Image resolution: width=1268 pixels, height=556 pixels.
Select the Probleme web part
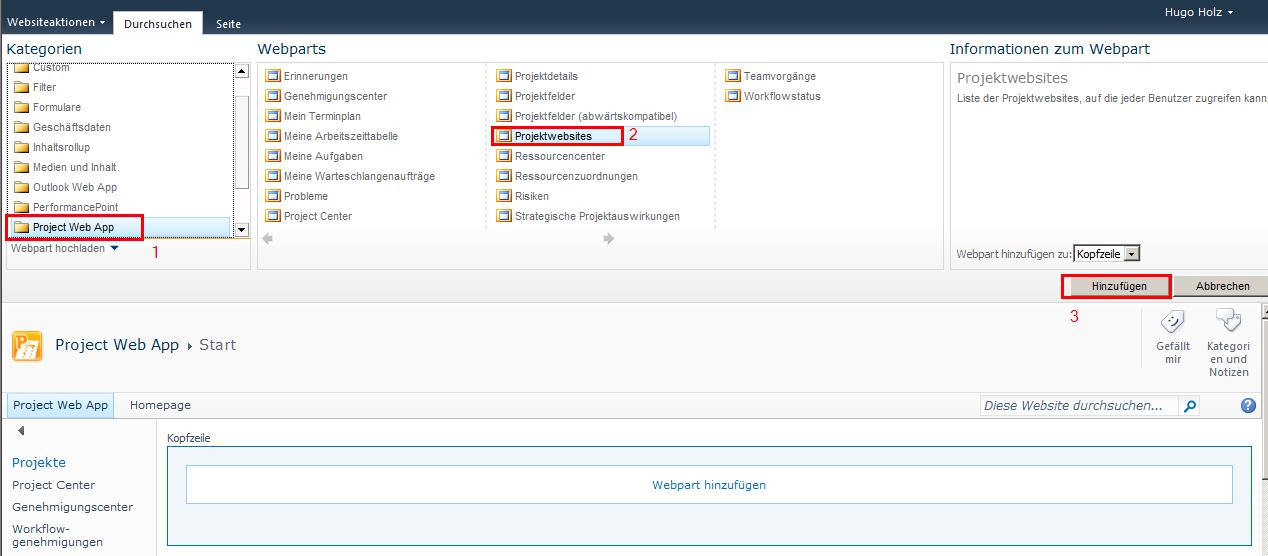tap(297, 196)
